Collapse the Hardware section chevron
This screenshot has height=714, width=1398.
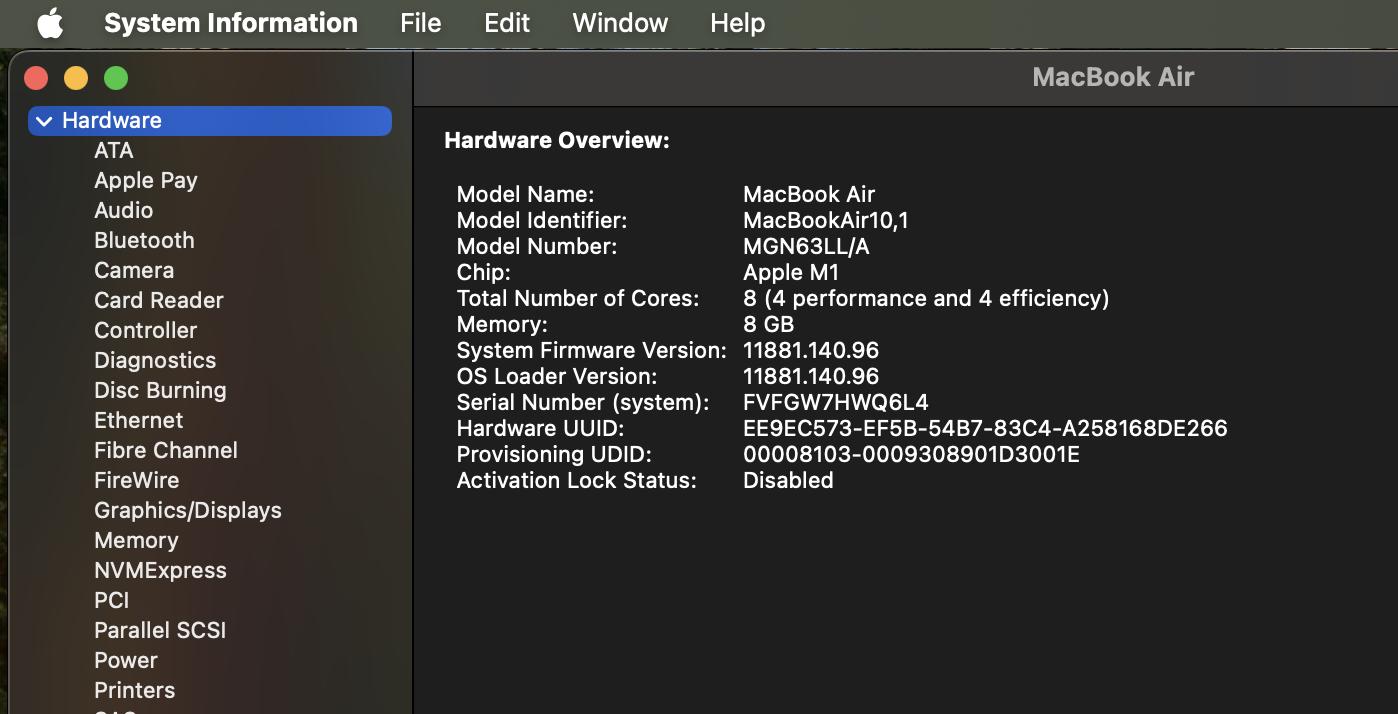[x=43, y=121]
